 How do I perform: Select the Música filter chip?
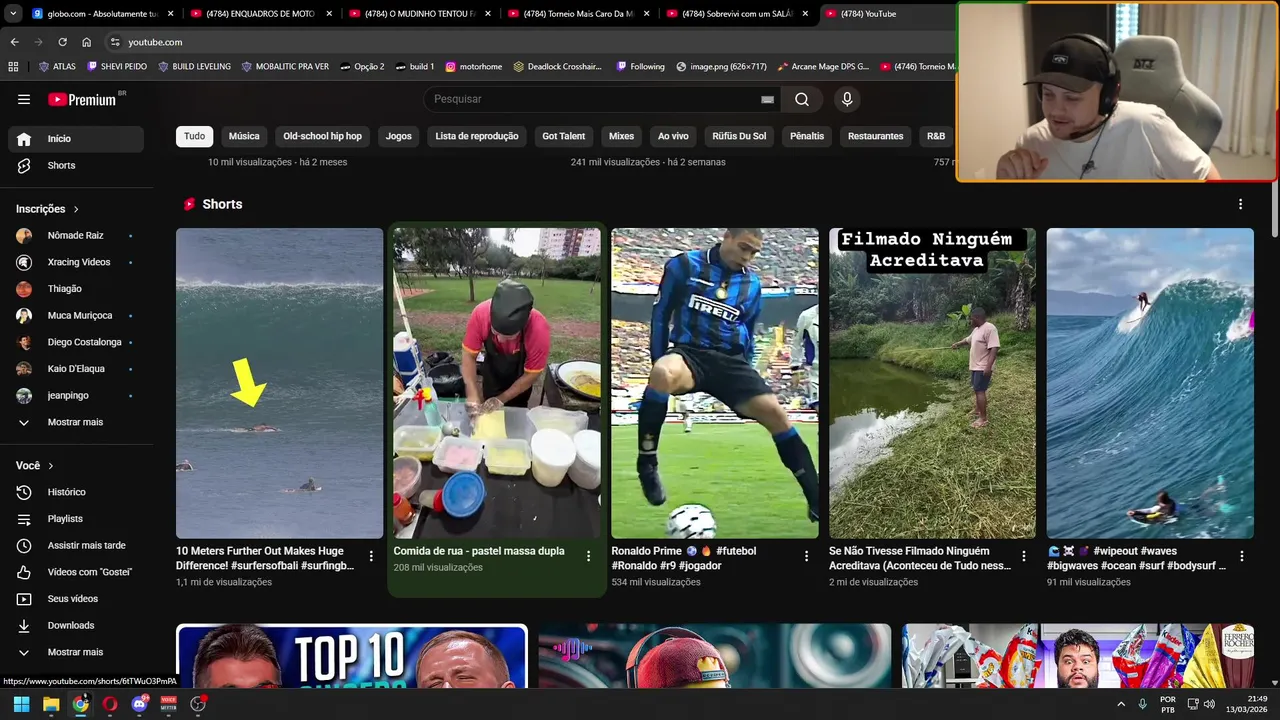point(244,136)
